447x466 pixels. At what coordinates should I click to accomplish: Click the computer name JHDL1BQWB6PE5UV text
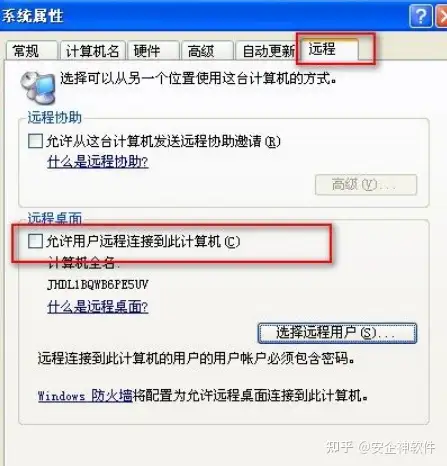click(98, 285)
